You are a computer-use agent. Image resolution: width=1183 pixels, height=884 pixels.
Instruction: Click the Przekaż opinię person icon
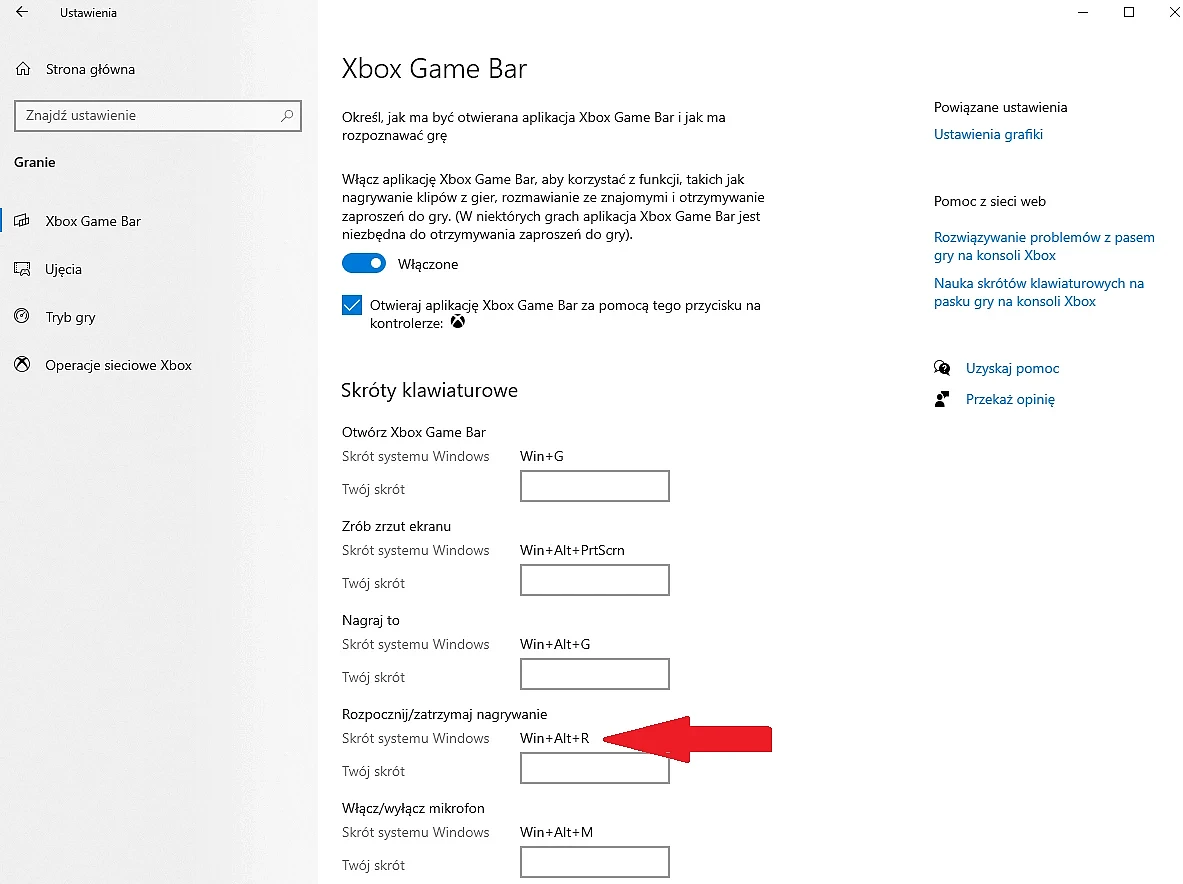(942, 399)
